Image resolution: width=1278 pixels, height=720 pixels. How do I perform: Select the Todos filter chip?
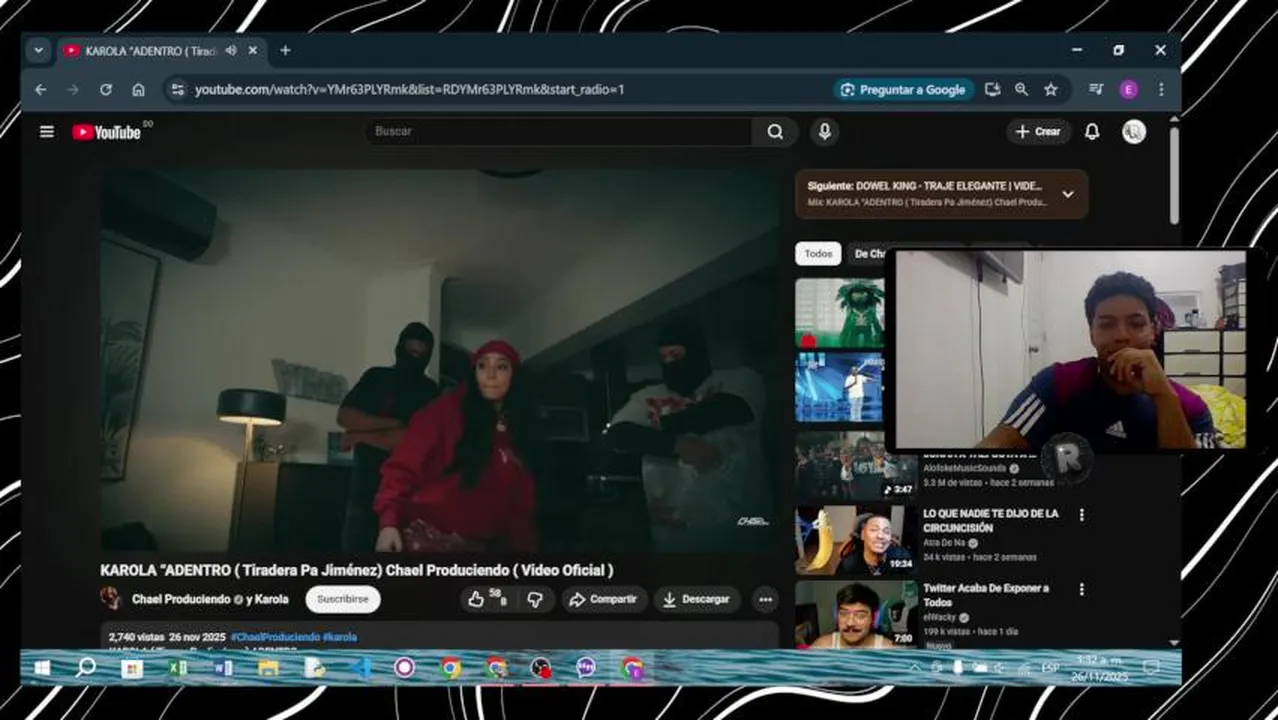coord(818,254)
